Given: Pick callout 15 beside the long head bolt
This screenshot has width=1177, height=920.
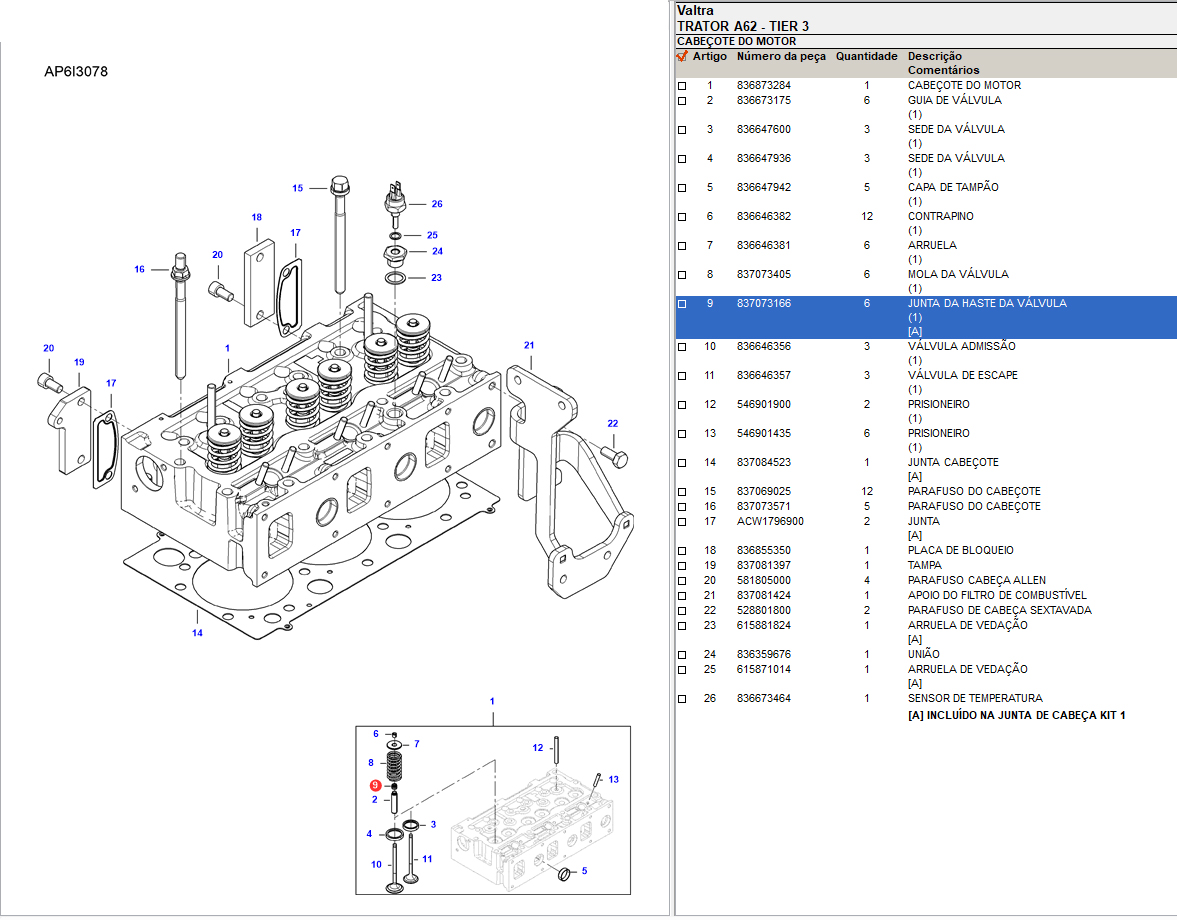Looking at the screenshot, I should pos(297,188).
